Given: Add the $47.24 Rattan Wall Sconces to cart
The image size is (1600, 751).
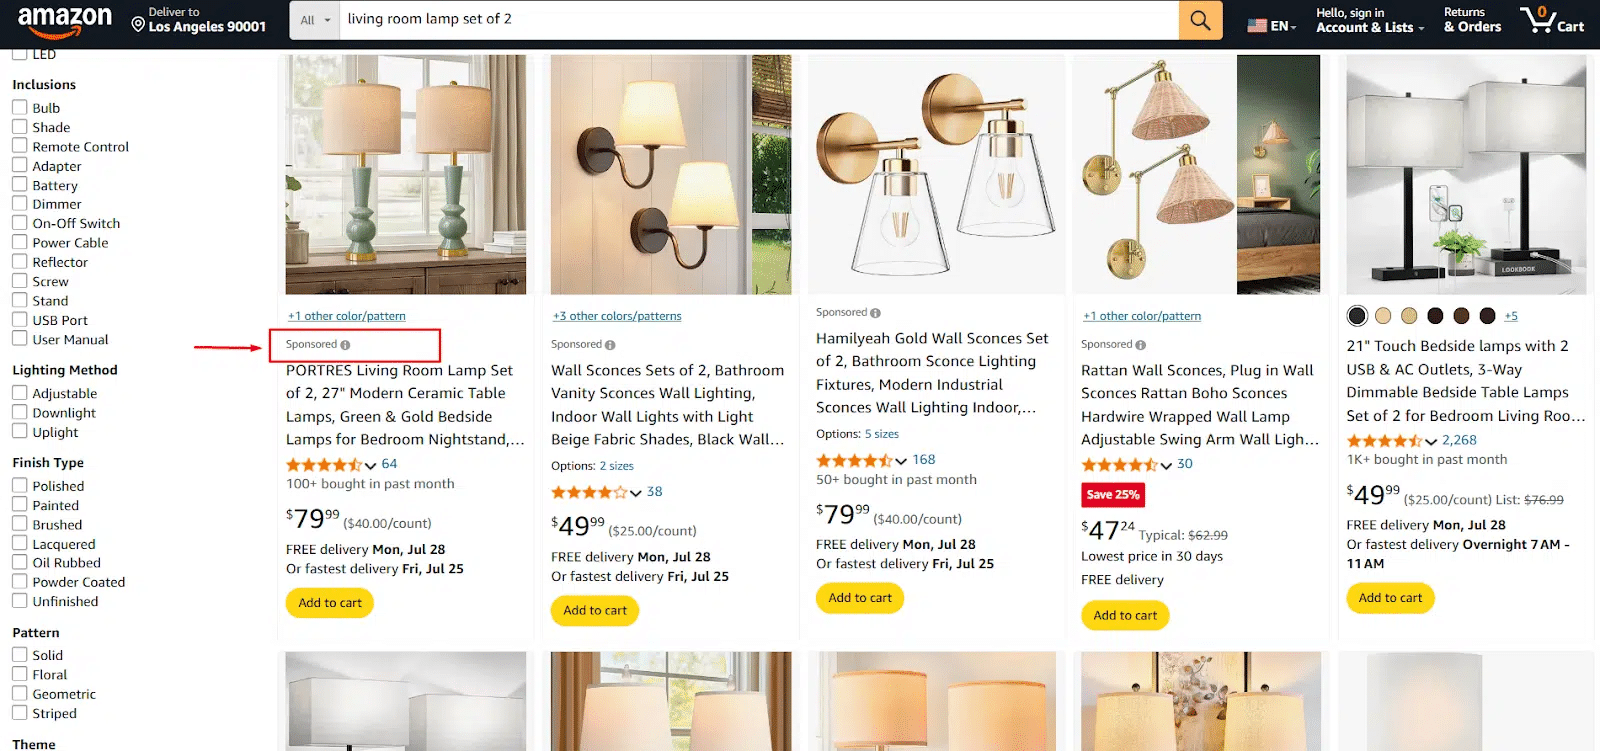Looking at the screenshot, I should click(x=1125, y=615).
